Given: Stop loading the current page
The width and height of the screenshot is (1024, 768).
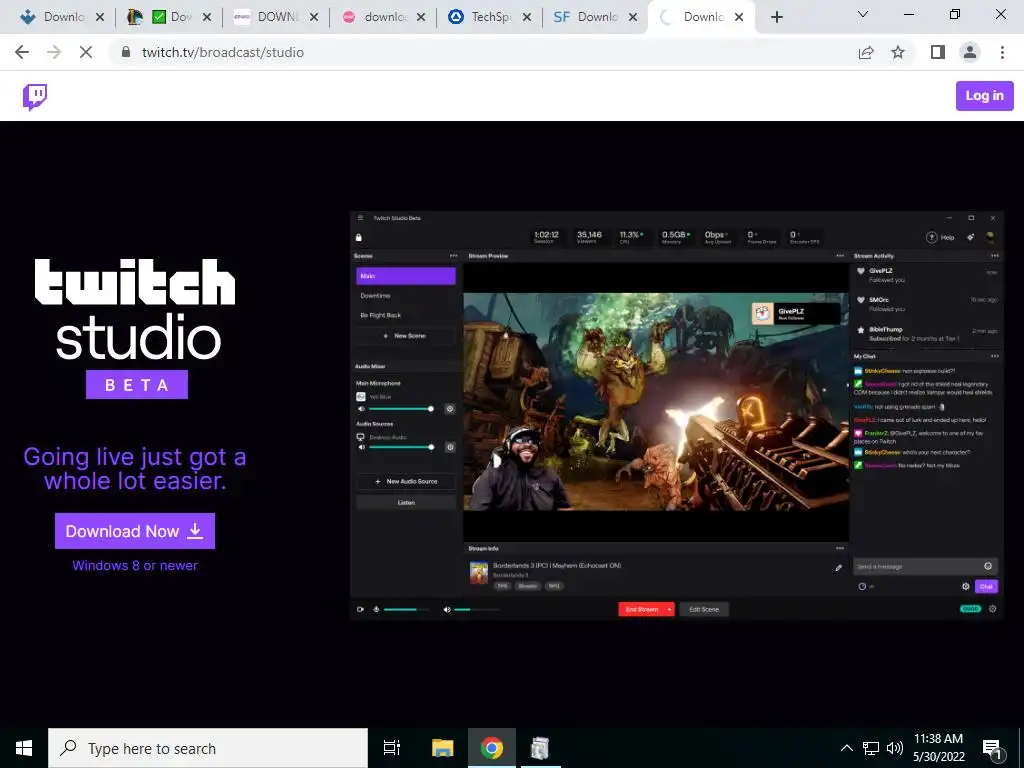Looking at the screenshot, I should 86,52.
